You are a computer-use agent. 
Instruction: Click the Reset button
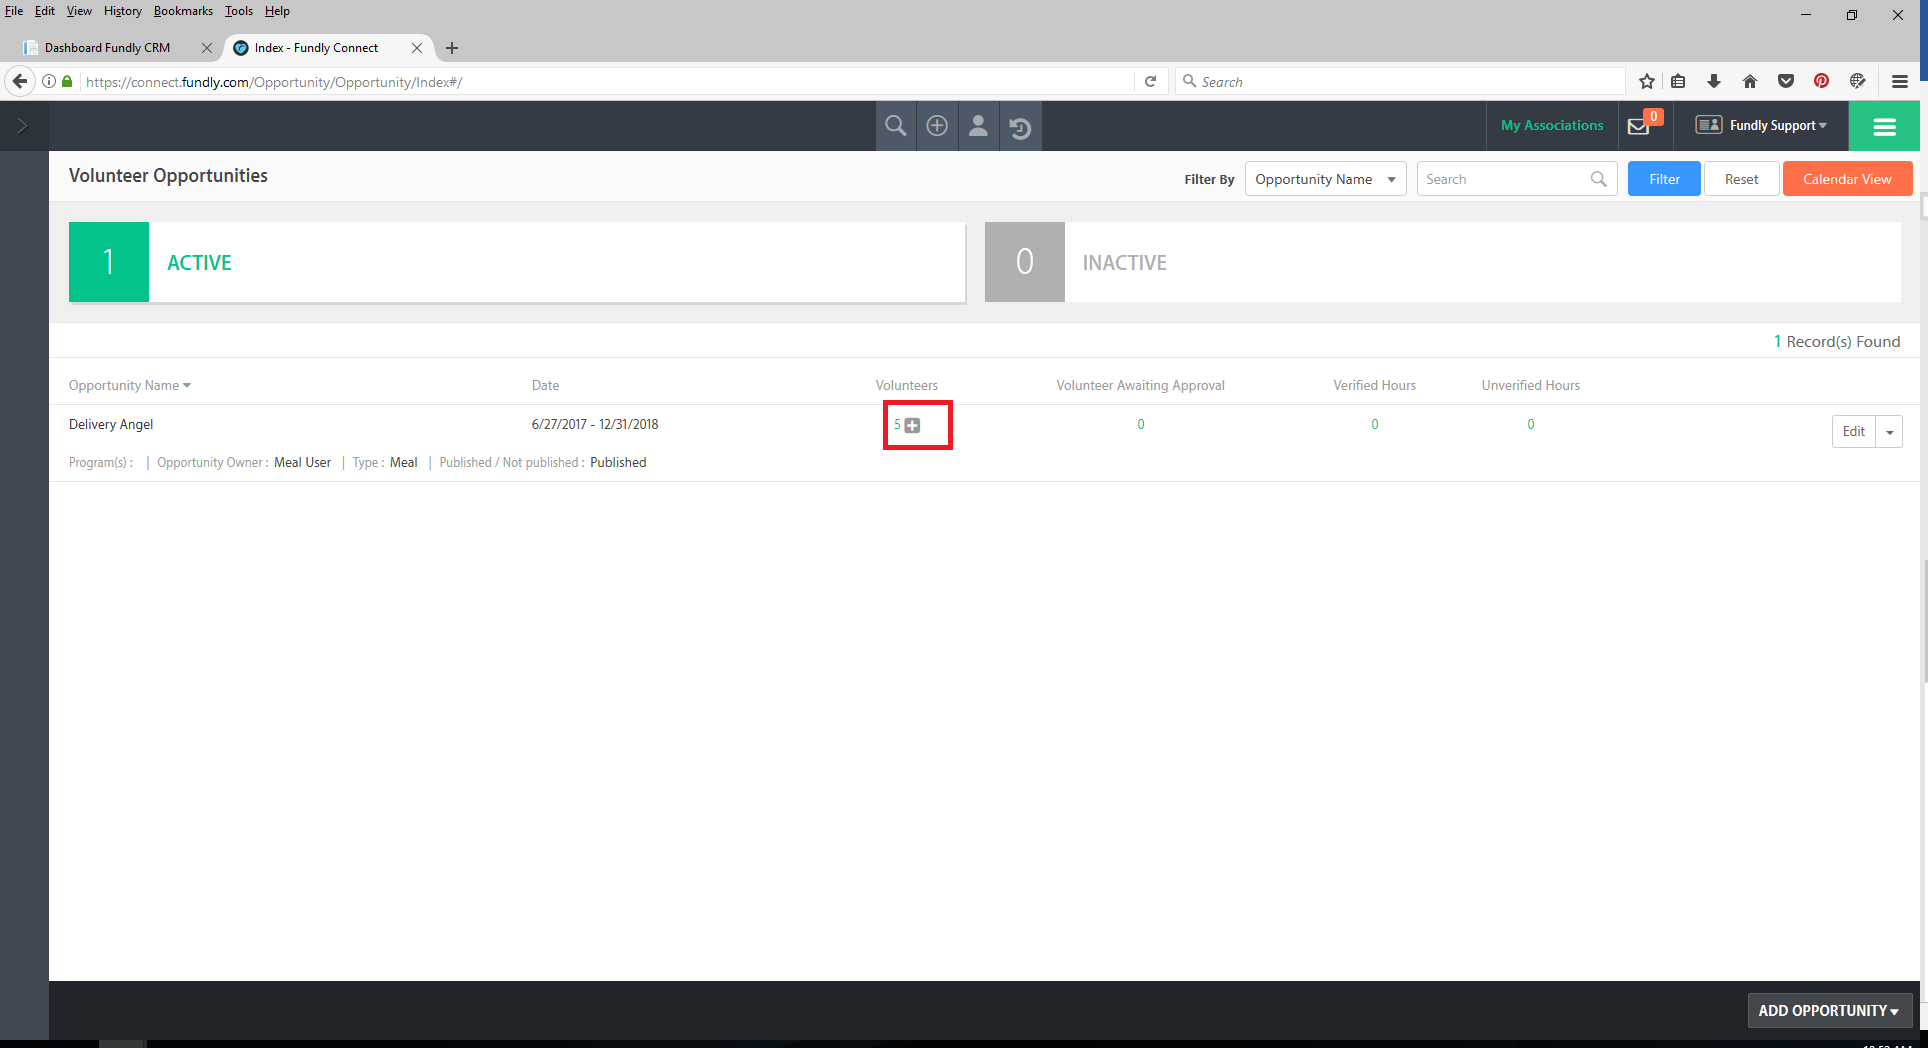[1741, 179]
